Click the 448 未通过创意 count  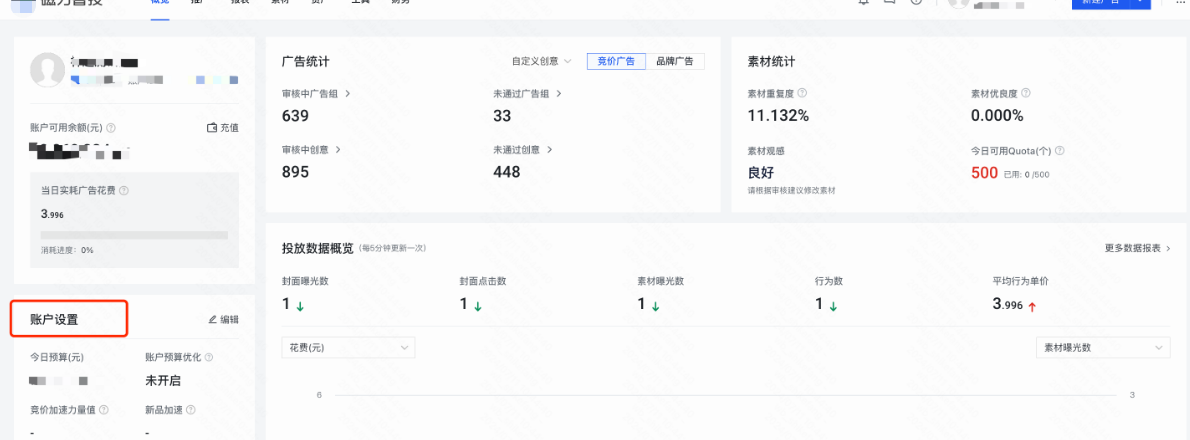[x=507, y=172]
